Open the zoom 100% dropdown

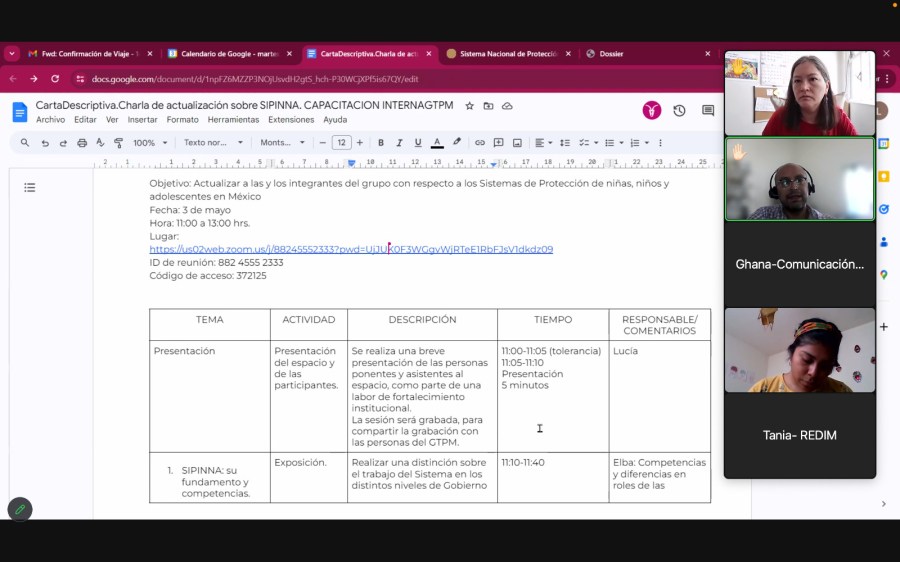(x=151, y=143)
